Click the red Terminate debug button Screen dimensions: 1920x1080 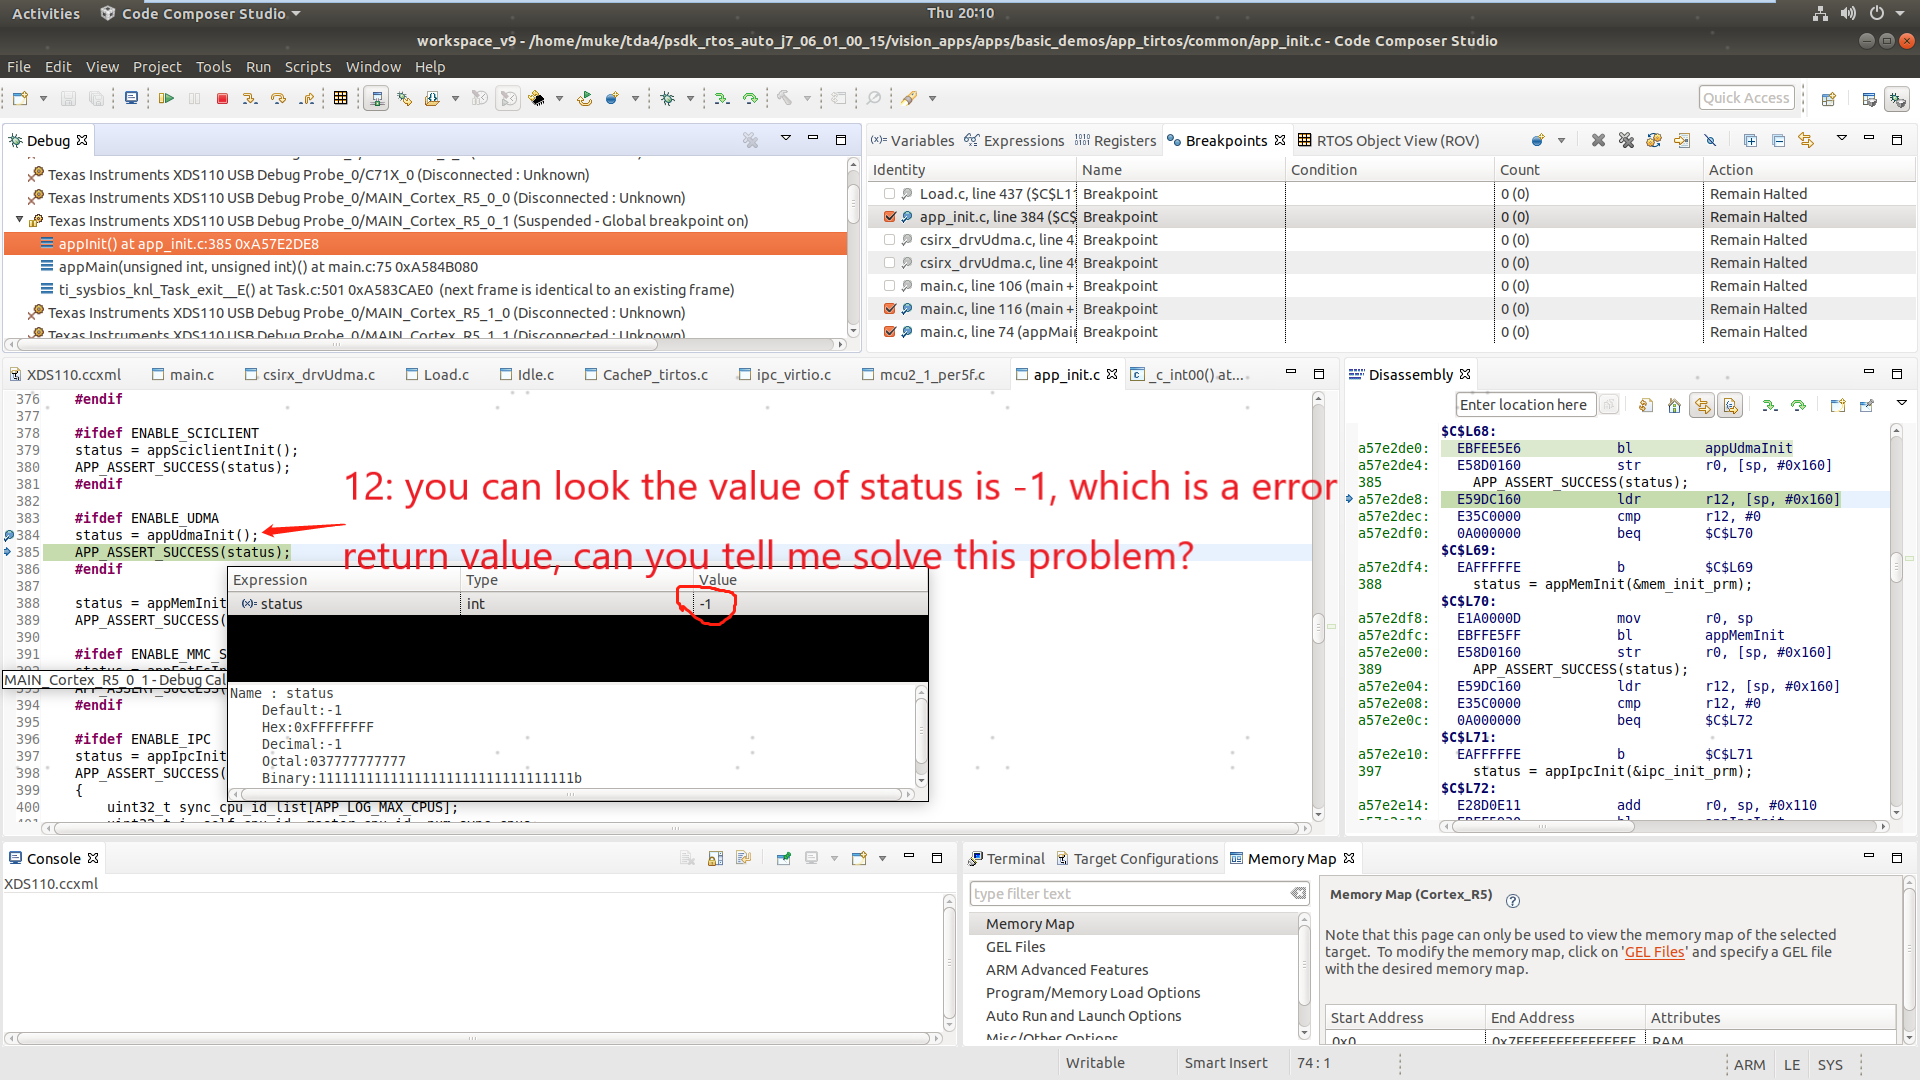click(x=222, y=98)
